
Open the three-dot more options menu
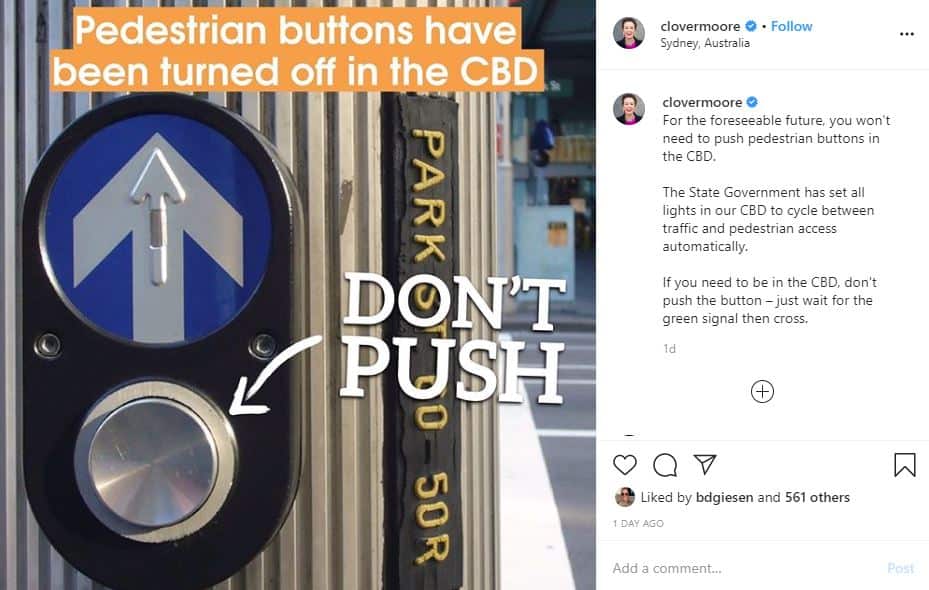(x=906, y=34)
